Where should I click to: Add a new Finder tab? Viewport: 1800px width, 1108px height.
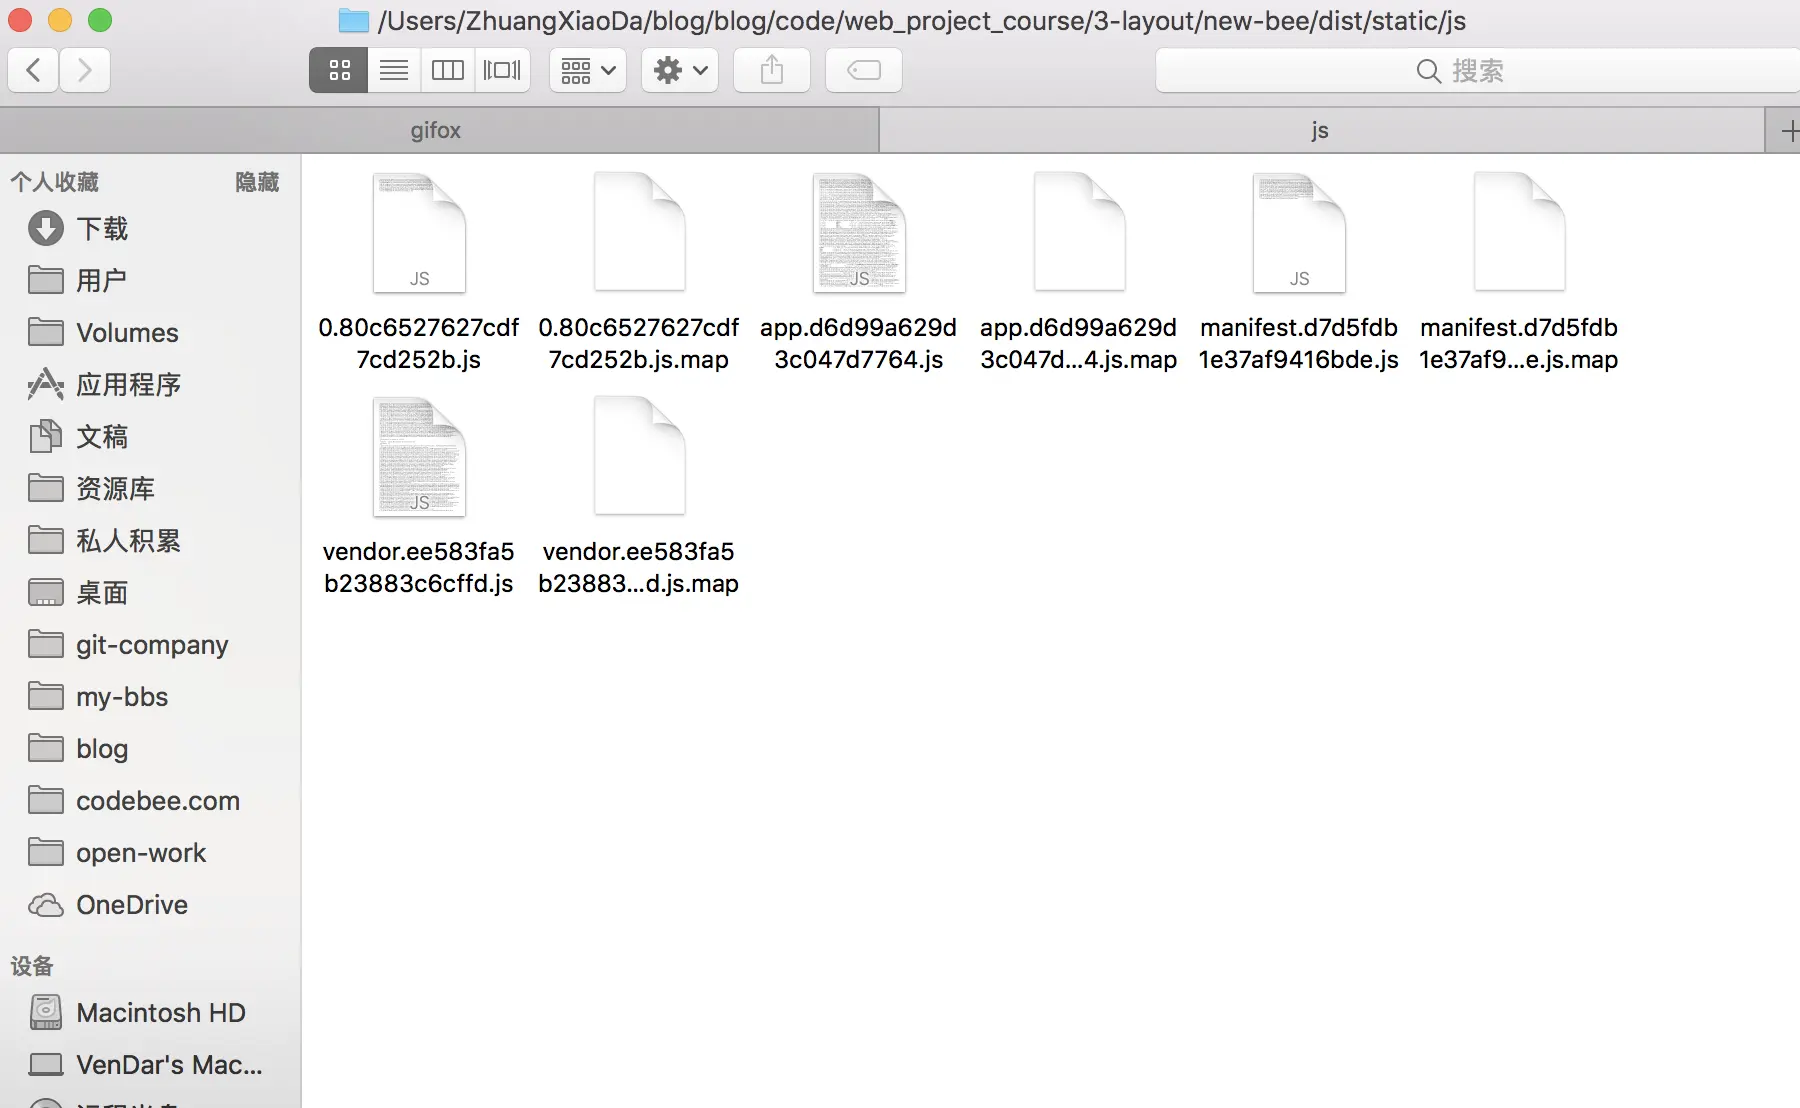click(x=1784, y=130)
